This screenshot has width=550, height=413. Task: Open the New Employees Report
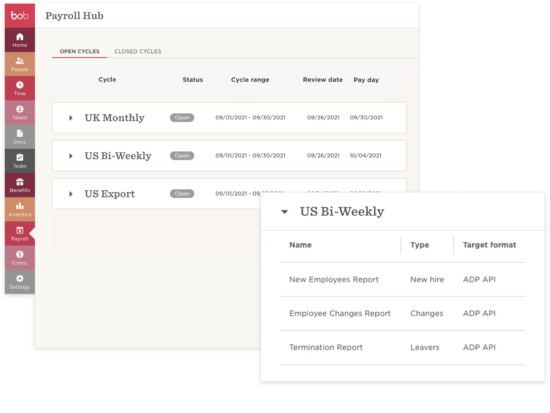pyautogui.click(x=334, y=280)
